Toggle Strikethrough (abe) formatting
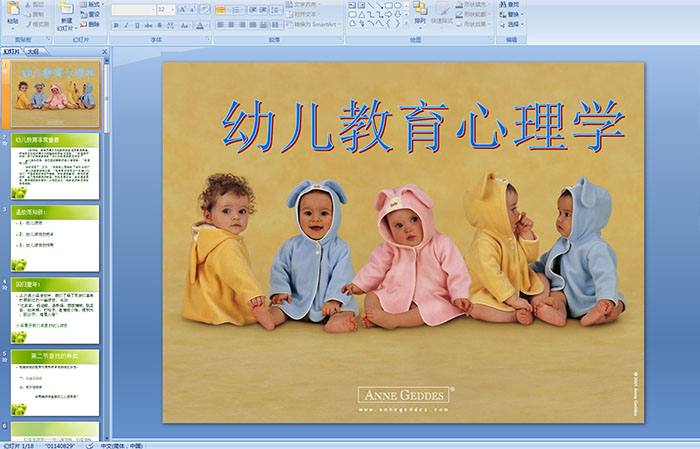Image resolution: width=700 pixels, height=449 pixels. click(148, 25)
